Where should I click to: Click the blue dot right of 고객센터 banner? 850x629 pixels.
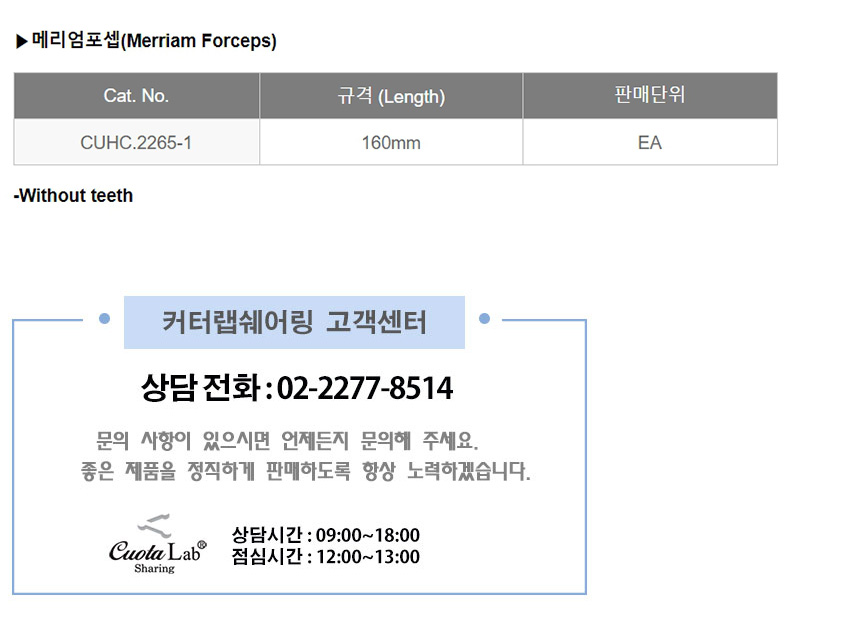click(x=484, y=320)
